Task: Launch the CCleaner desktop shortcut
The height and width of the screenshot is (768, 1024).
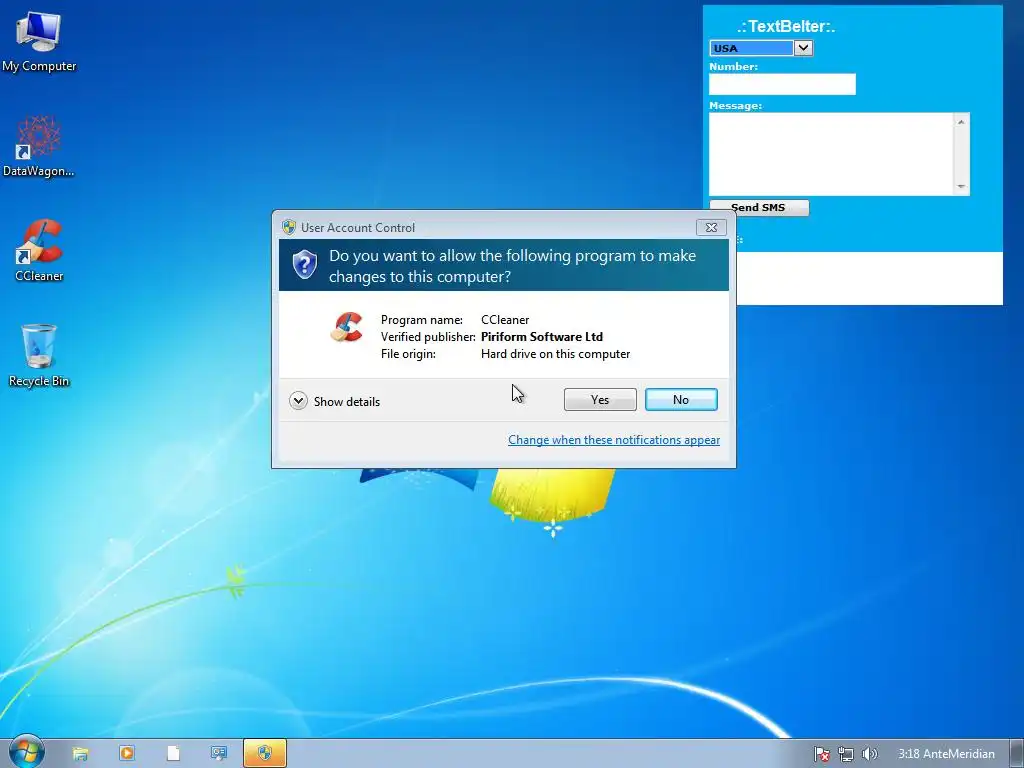Action: [39, 251]
